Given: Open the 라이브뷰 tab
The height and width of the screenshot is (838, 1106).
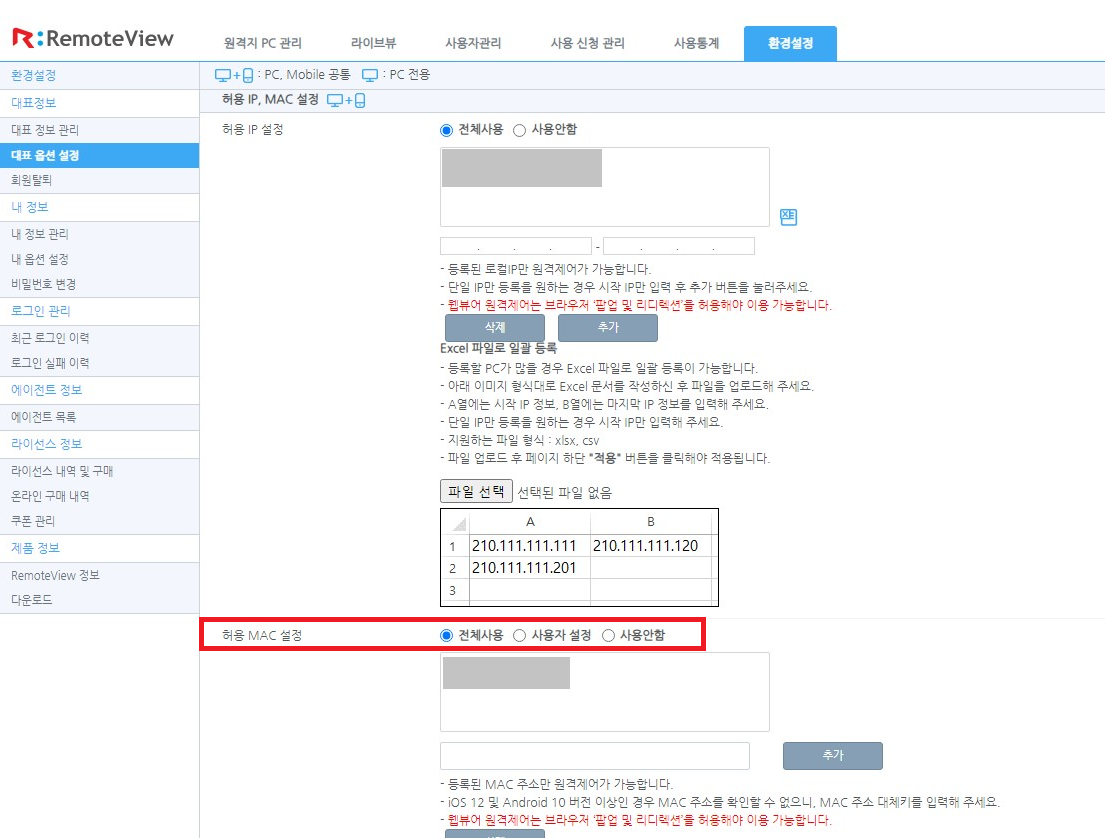Looking at the screenshot, I should 371,43.
